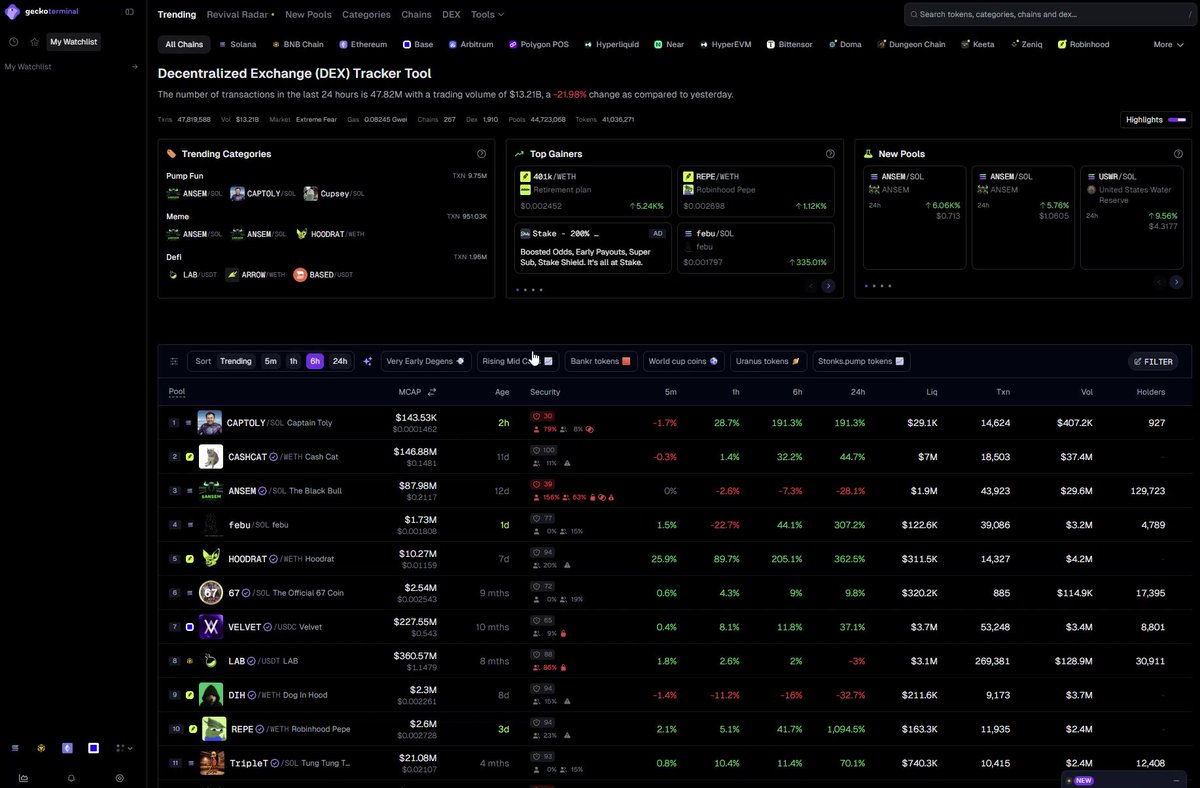Swap the MCAP column display arrows
Screen dimensions: 1200x788
click(432, 392)
